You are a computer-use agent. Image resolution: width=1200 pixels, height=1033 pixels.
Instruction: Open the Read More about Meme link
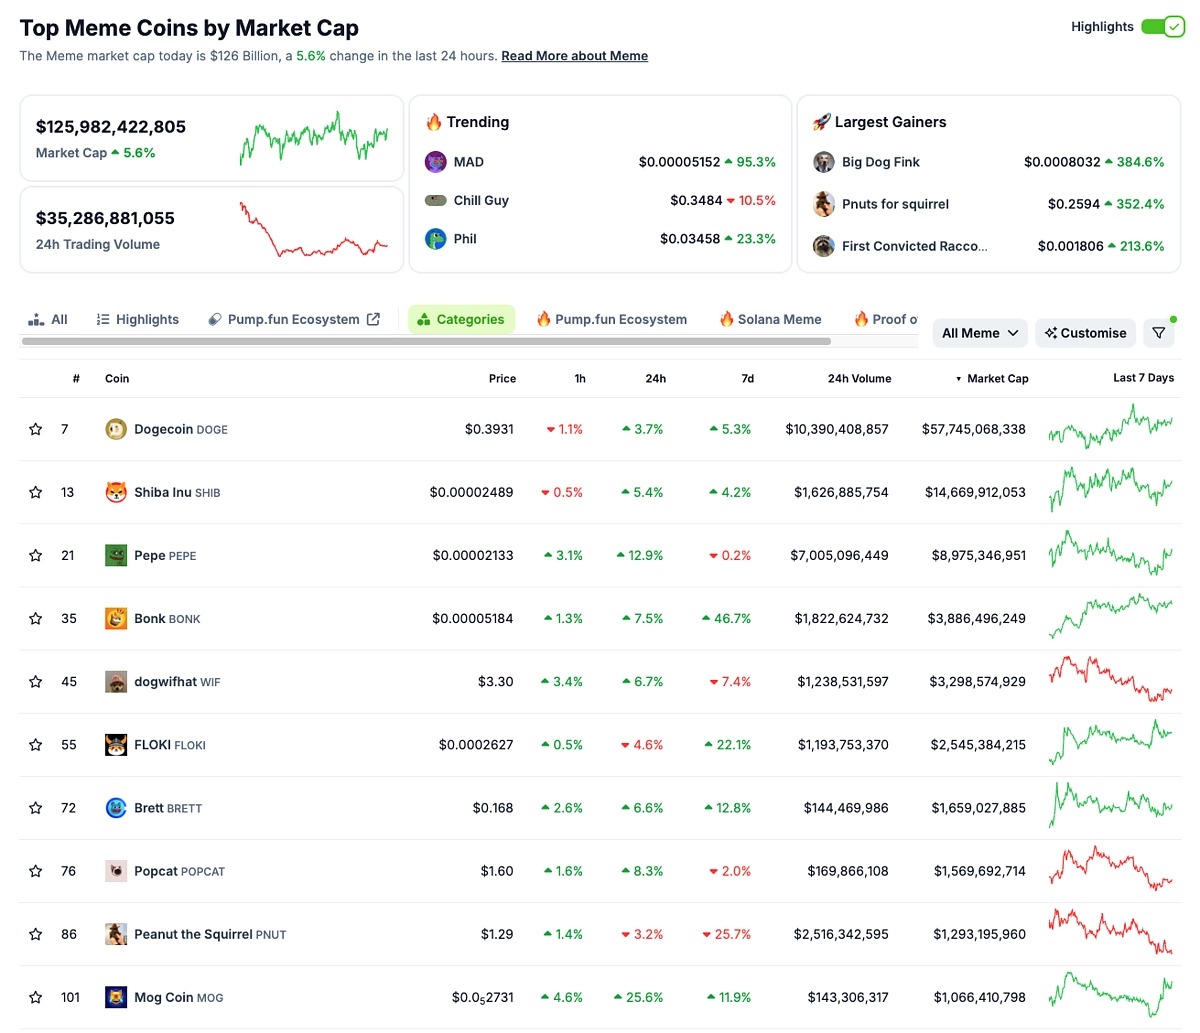[574, 55]
